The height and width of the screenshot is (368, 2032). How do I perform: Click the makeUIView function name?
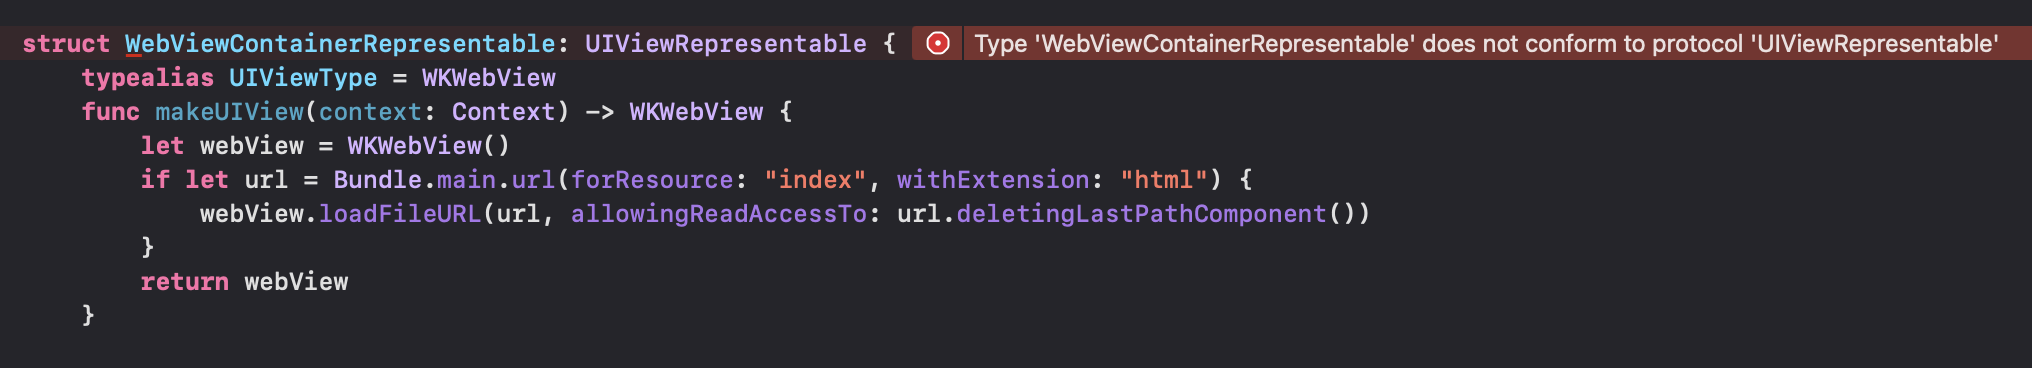[x=229, y=111]
